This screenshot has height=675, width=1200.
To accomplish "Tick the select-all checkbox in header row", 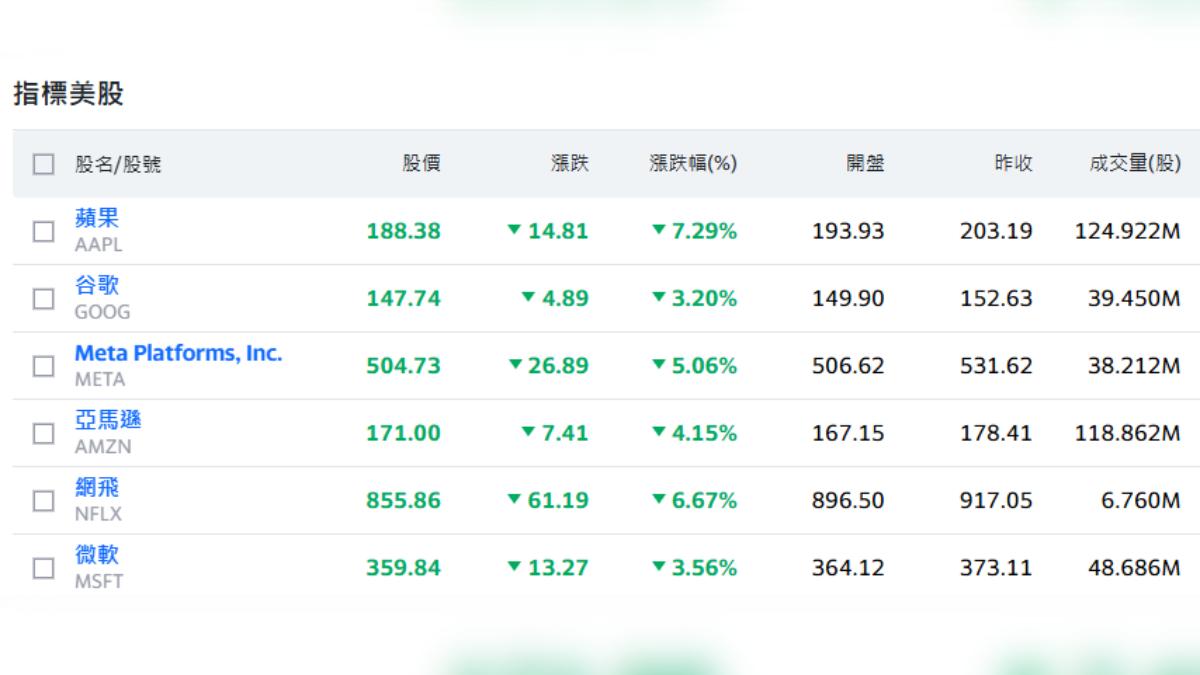I will [x=43, y=164].
